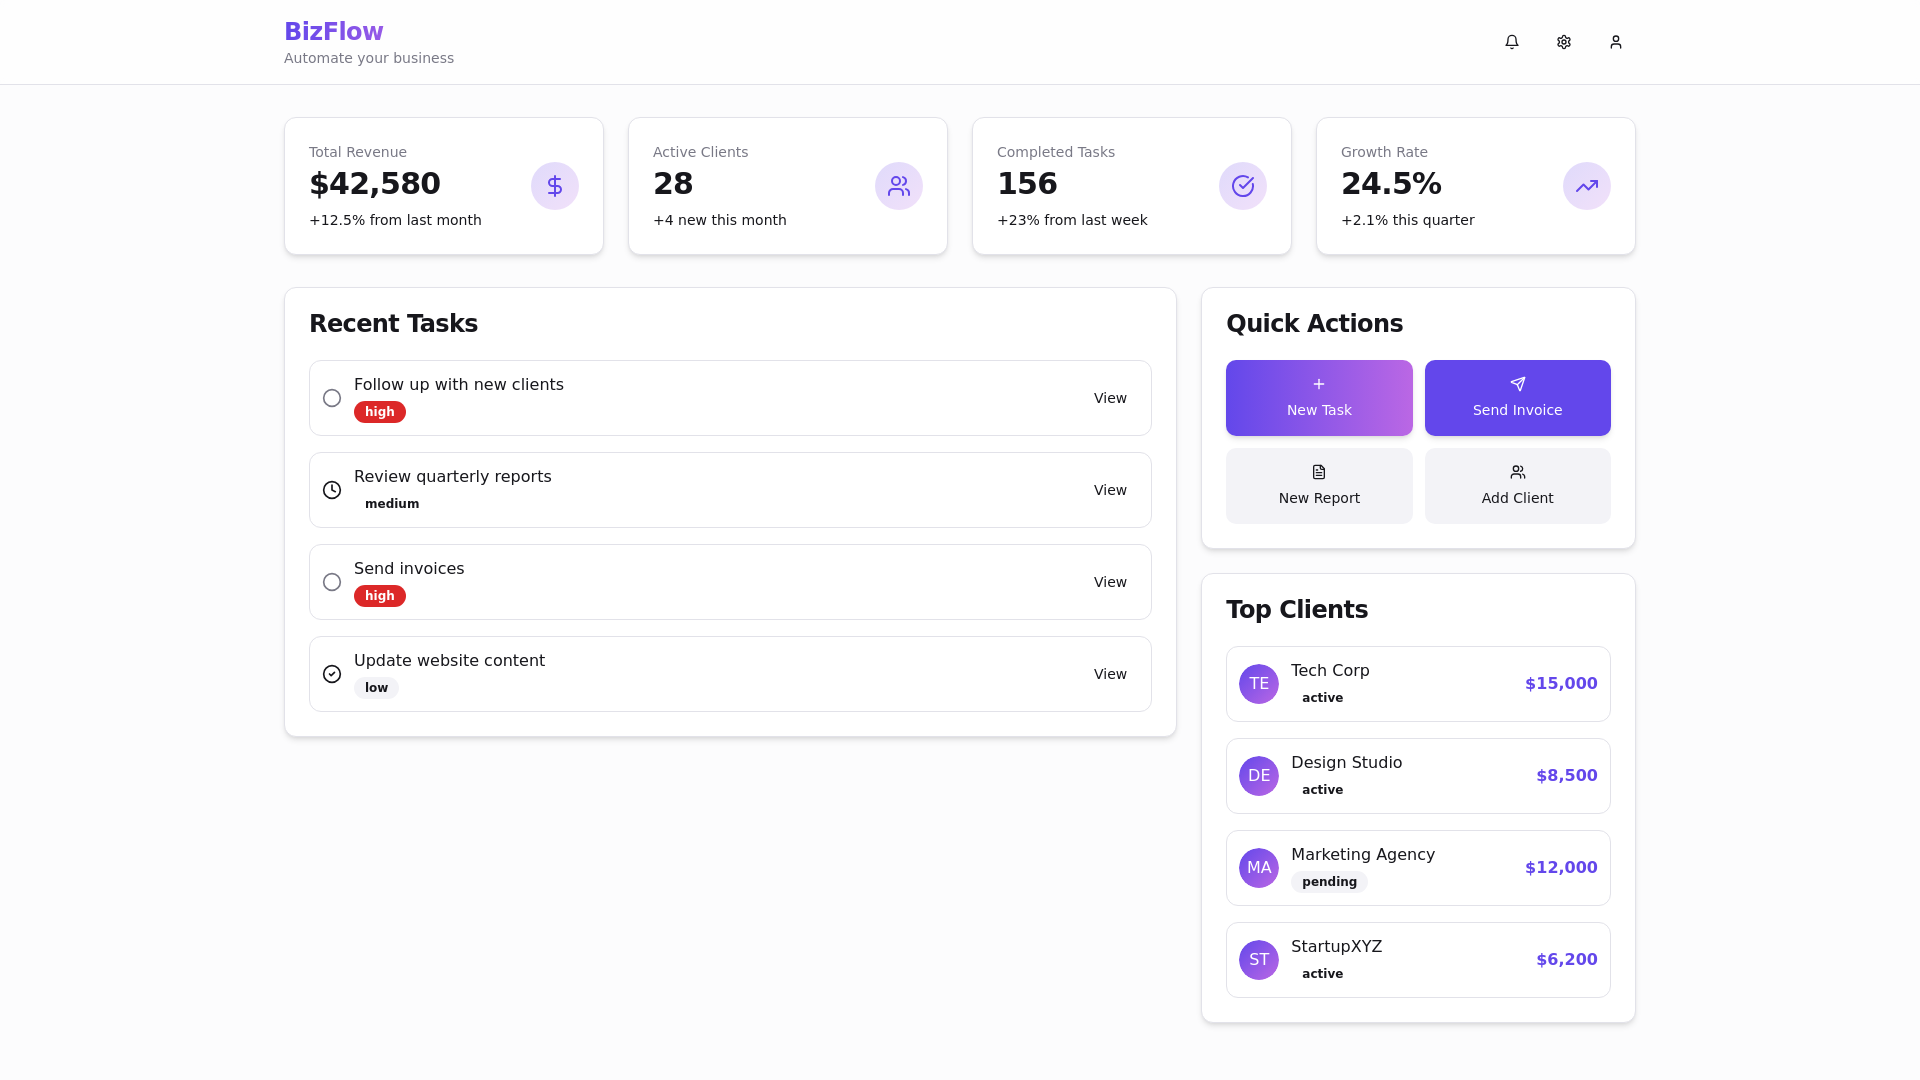View the Review quarterly reports task
Viewport: 1920px width, 1080px height.
click(x=1109, y=489)
